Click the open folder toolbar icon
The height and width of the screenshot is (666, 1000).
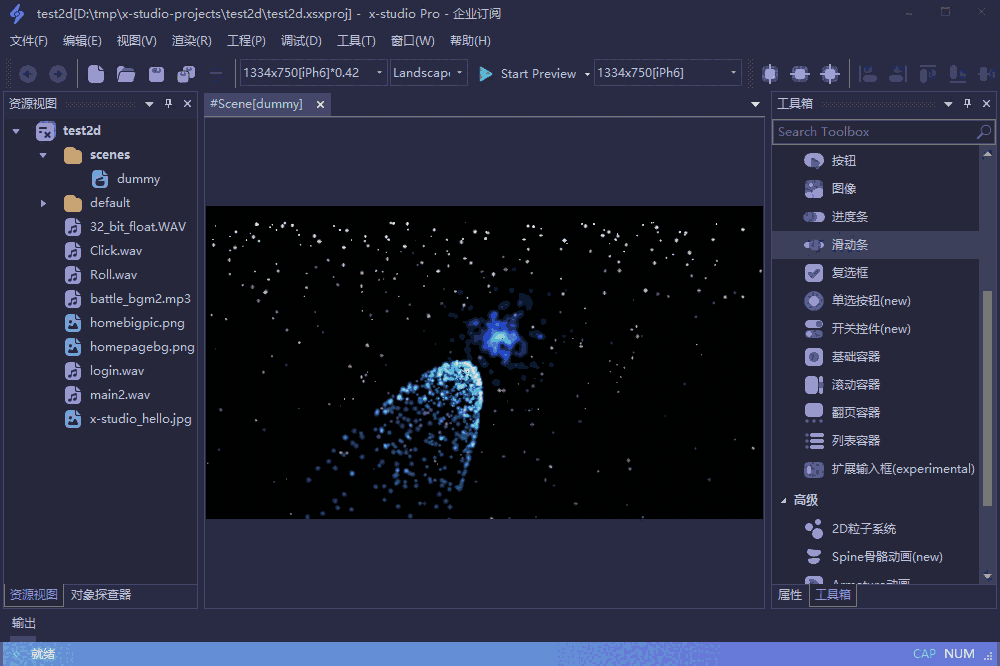[126, 74]
